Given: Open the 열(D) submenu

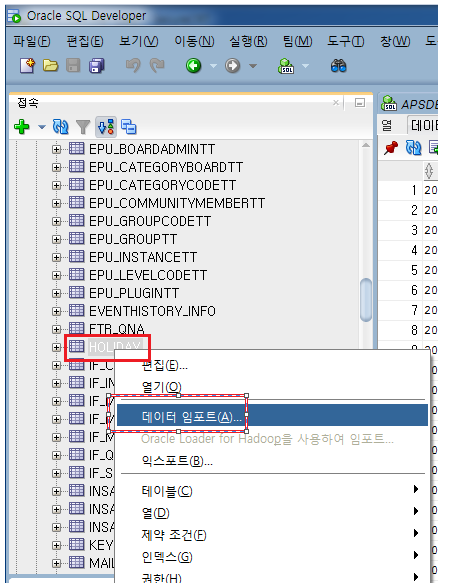Looking at the screenshot, I should [272, 513].
